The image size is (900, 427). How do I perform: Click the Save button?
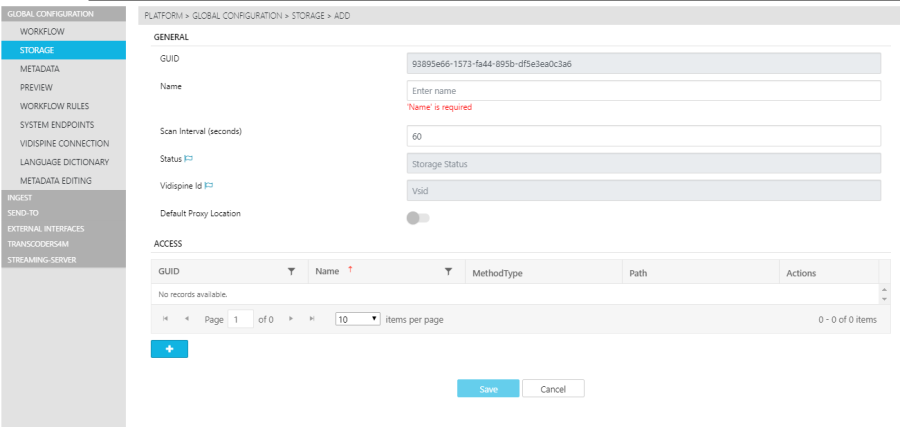(488, 389)
